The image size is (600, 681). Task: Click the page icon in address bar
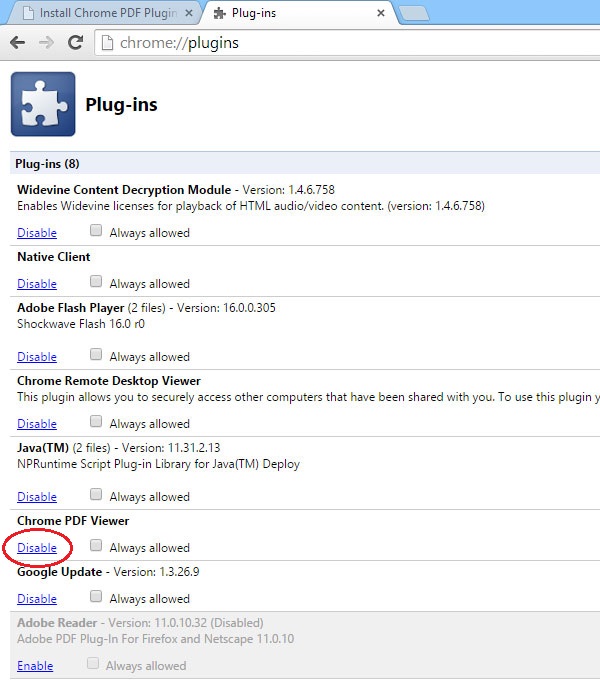click(108, 43)
